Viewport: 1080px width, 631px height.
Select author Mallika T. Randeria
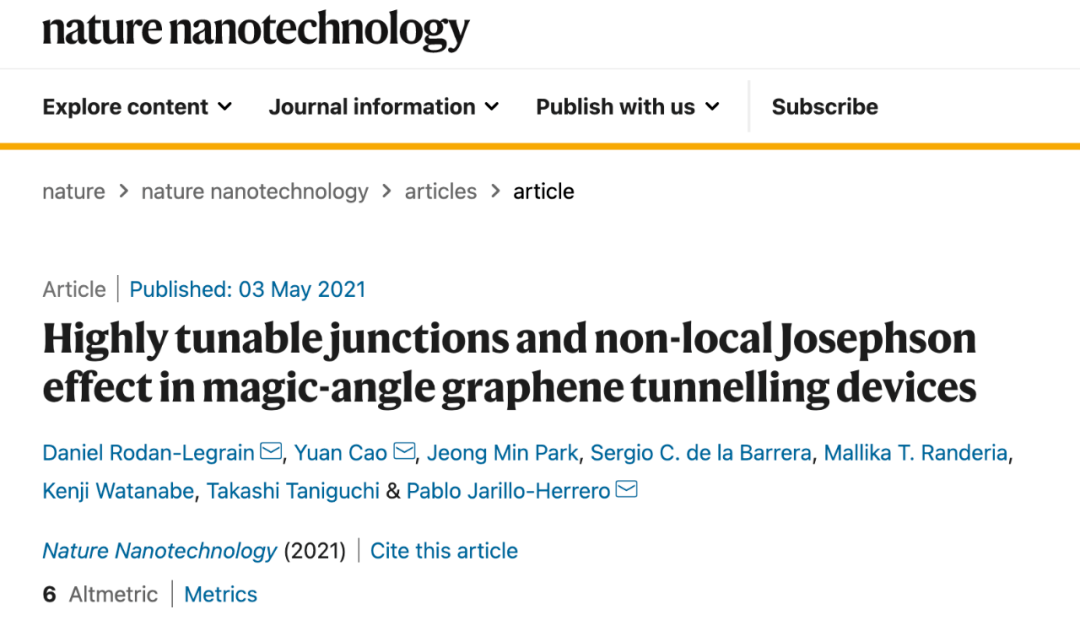click(915, 453)
